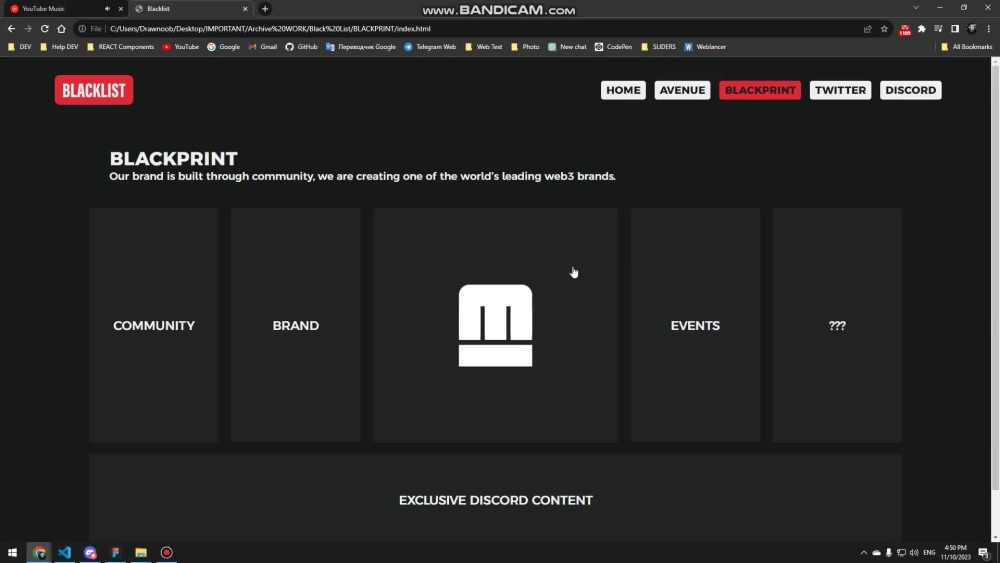Mute the YouTube Music tab audio icon
Image resolution: width=1000 pixels, height=563 pixels.
click(107, 9)
